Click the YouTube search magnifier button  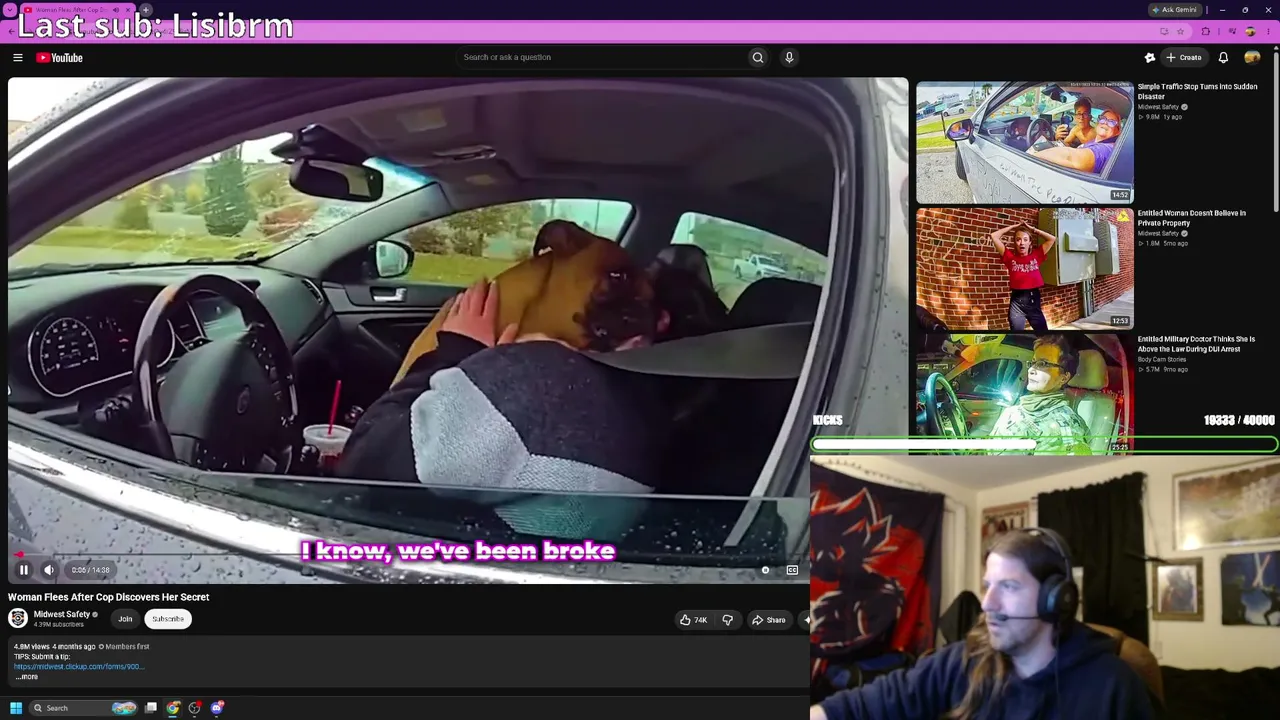click(x=758, y=57)
